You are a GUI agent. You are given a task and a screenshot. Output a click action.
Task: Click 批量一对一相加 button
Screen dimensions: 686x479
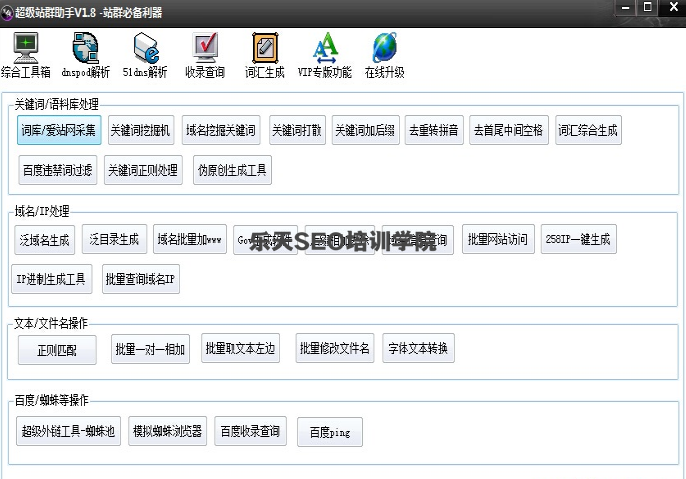pyautogui.click(x=150, y=349)
